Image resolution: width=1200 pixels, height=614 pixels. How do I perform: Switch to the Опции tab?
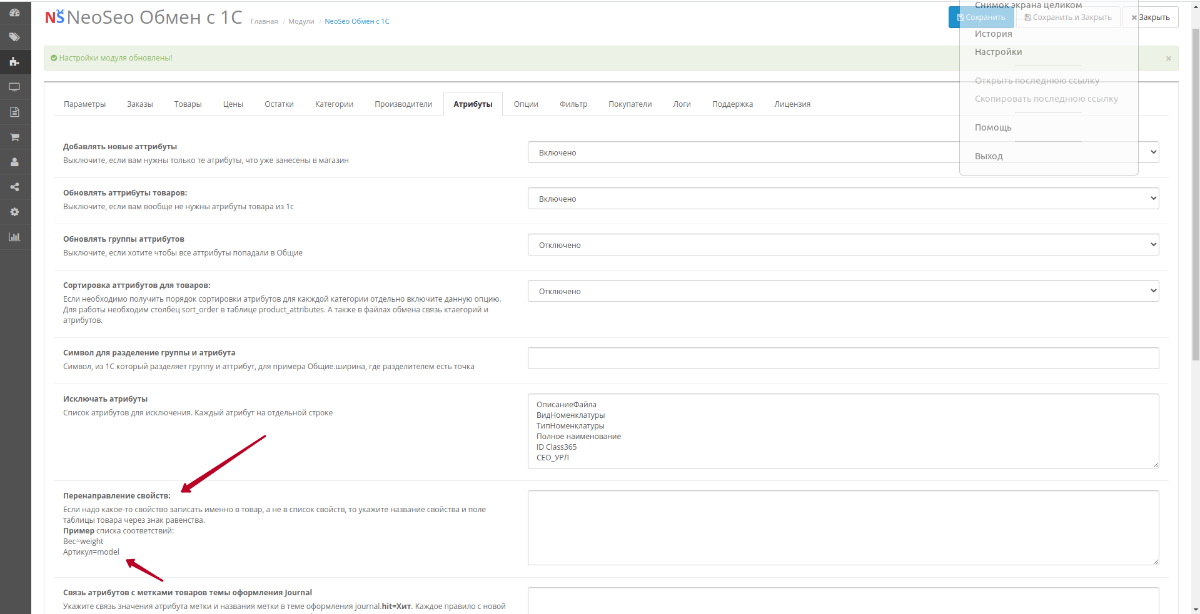point(526,104)
